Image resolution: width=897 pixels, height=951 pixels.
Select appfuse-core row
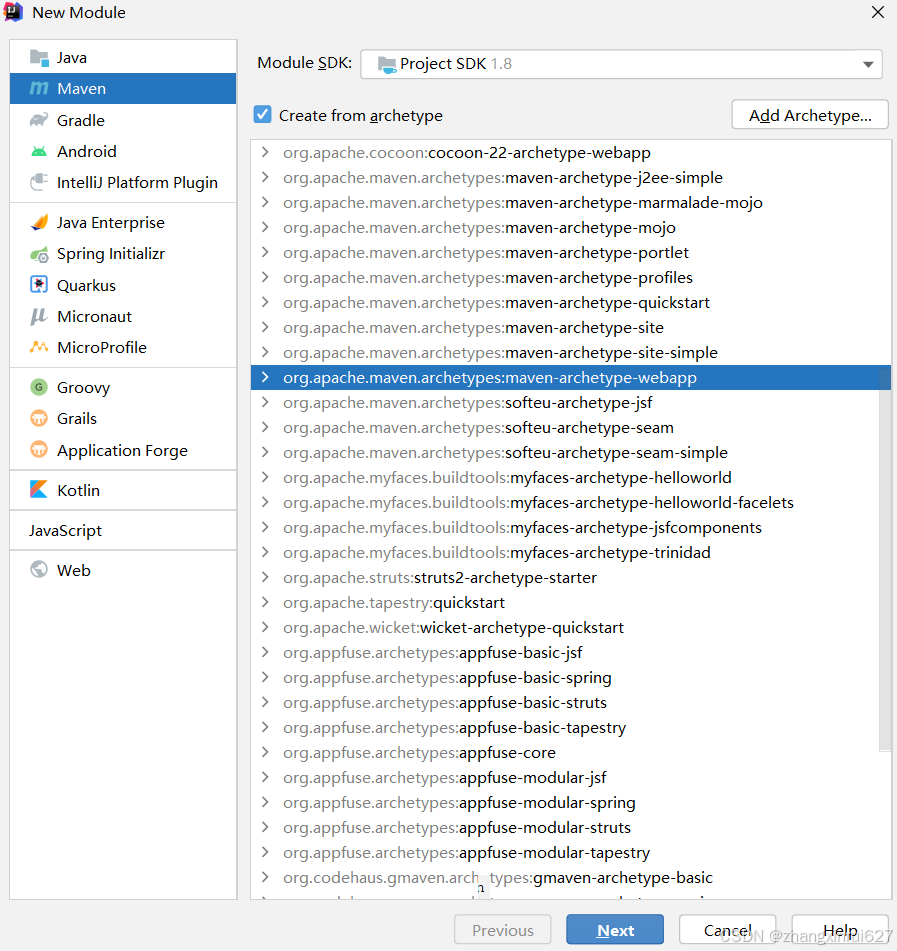[x=571, y=752]
